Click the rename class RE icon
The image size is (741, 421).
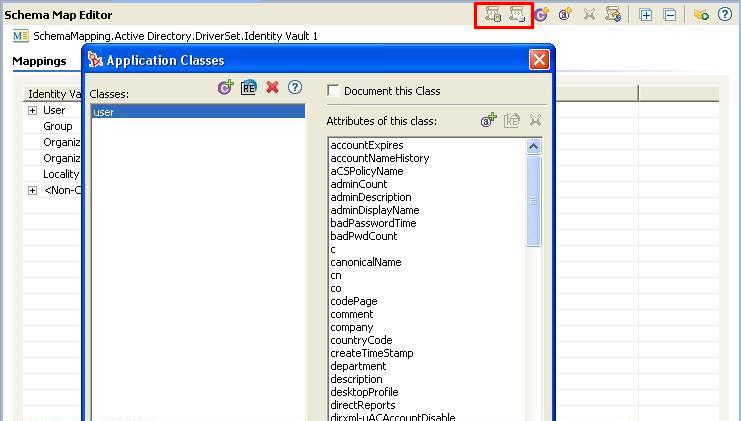click(249, 87)
